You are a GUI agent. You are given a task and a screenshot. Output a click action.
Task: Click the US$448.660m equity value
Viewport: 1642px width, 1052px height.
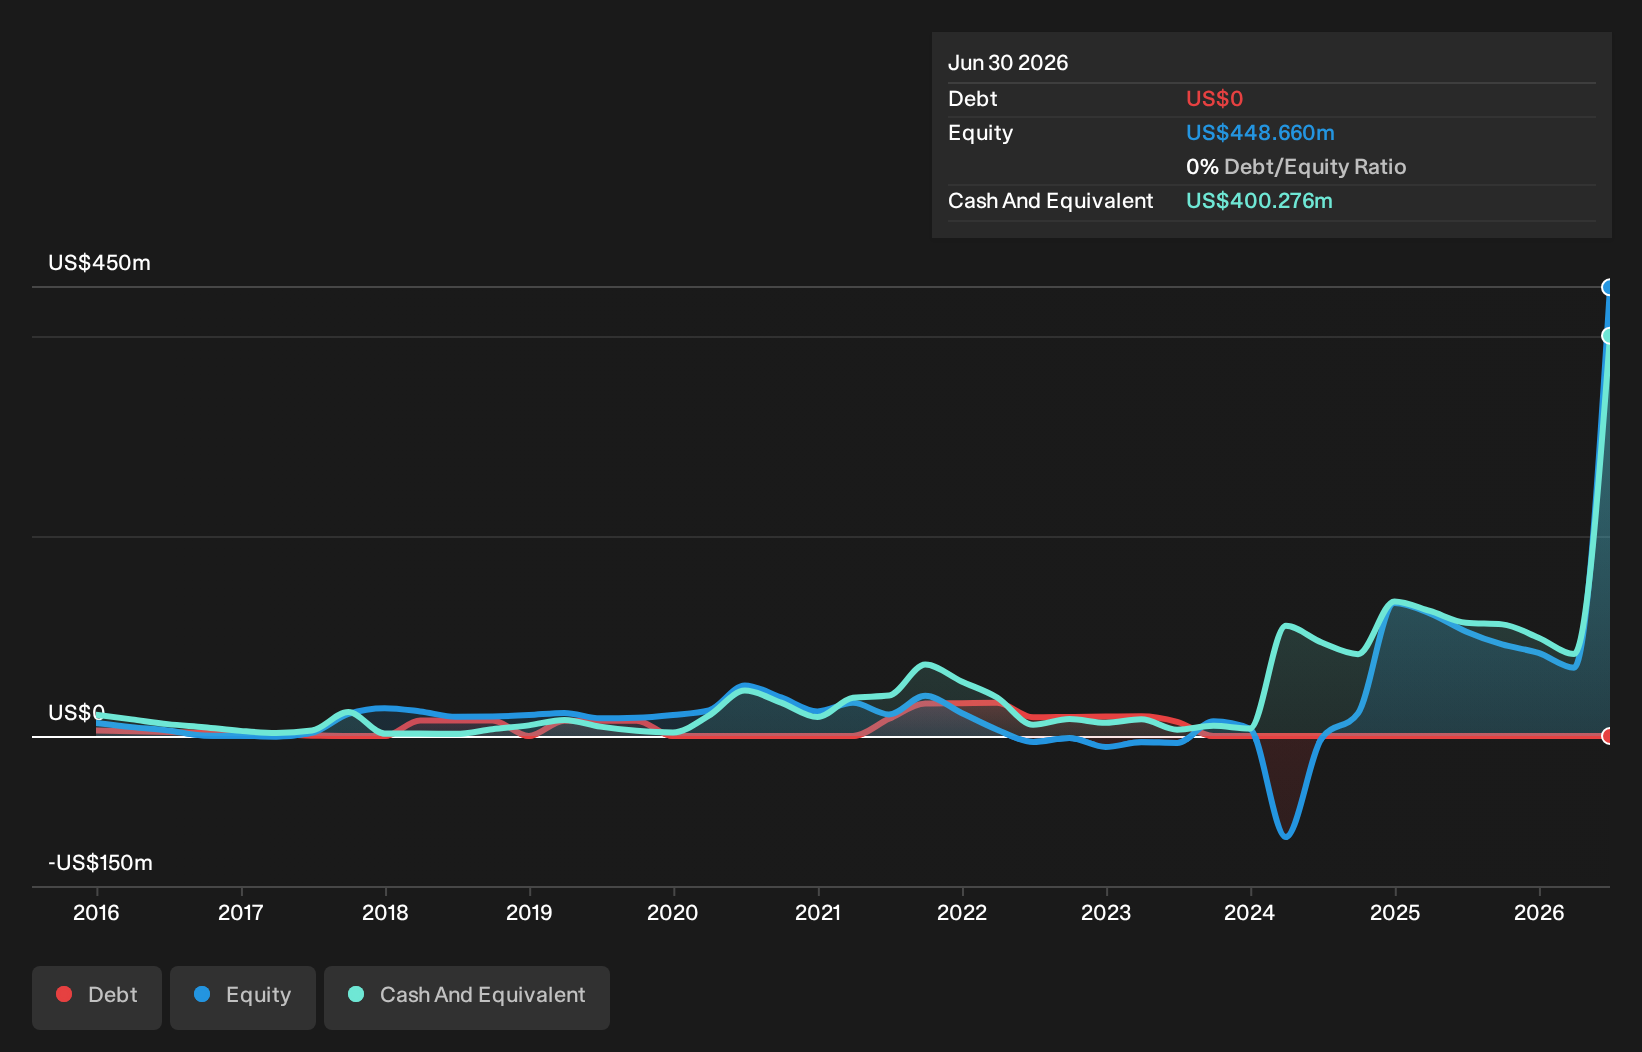(1260, 133)
